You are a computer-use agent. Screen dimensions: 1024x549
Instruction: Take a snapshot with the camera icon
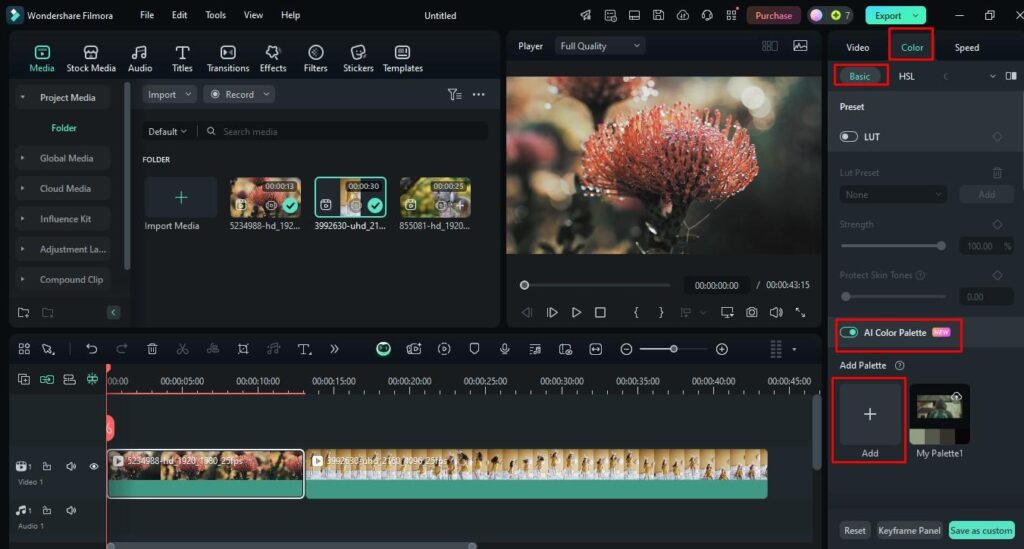(x=751, y=312)
